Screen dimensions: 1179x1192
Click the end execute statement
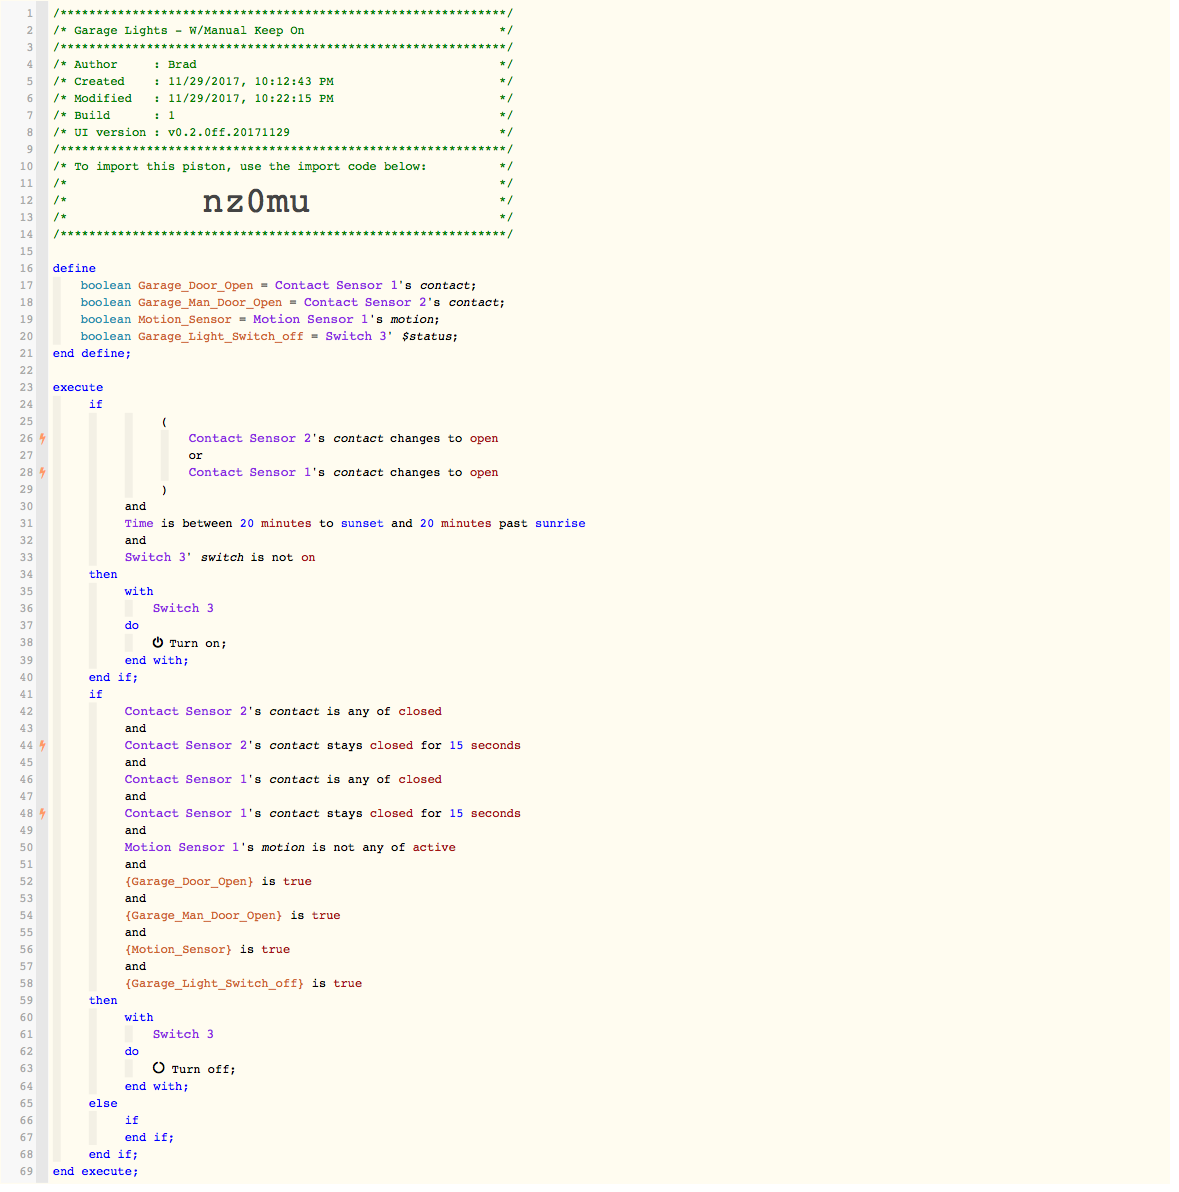[96, 1171]
